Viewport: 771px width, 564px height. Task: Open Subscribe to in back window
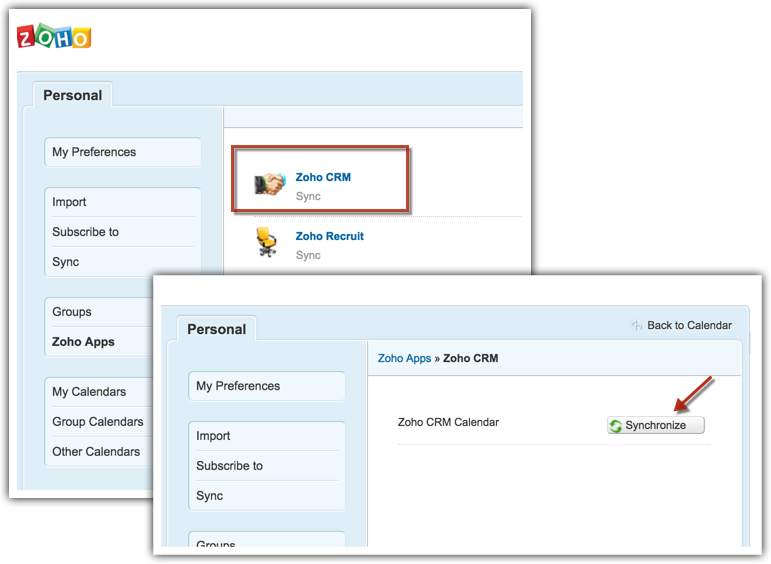123,232
